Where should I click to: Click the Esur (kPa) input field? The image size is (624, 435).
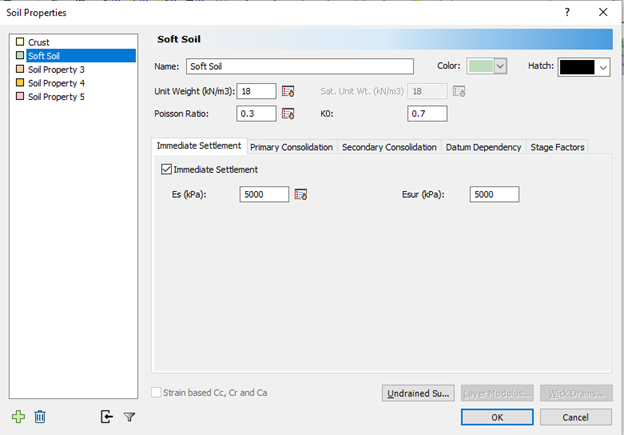click(x=494, y=194)
